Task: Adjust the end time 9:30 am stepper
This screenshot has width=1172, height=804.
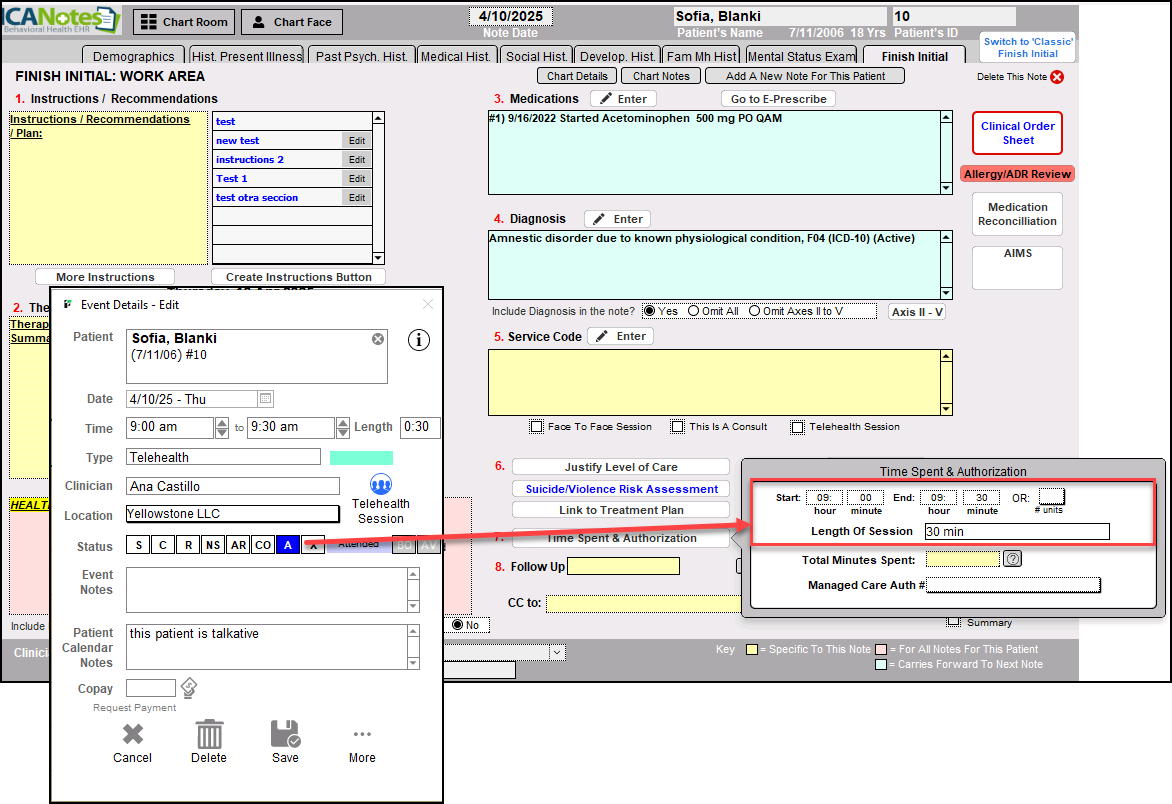Action: tap(342, 428)
